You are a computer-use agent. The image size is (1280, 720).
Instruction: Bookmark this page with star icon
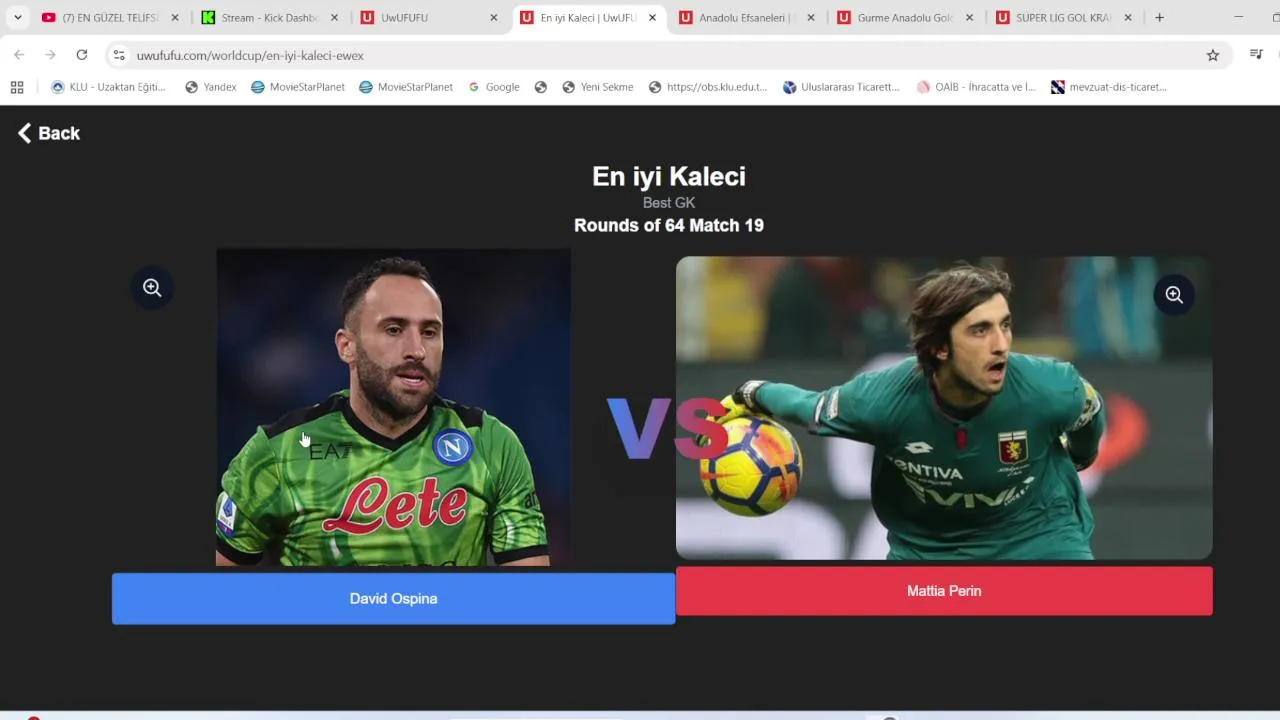tap(1213, 55)
